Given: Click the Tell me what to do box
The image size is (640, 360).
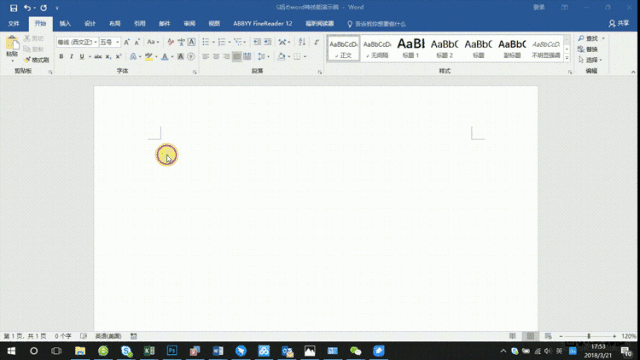Looking at the screenshot, I should coord(376,24).
